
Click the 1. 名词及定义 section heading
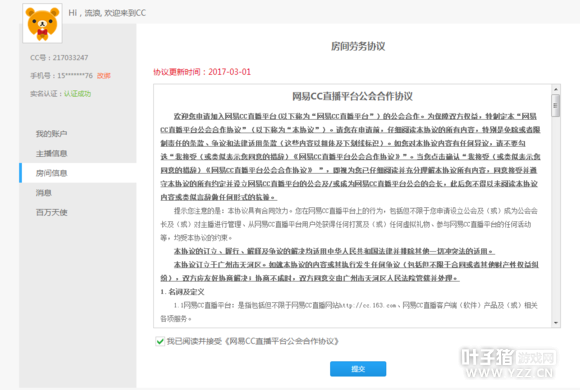[x=182, y=292]
